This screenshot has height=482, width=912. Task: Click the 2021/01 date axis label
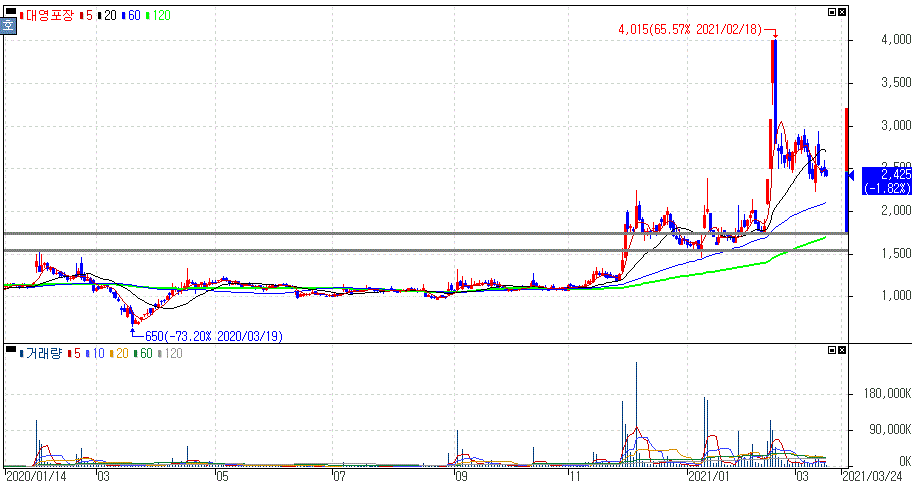709,476
